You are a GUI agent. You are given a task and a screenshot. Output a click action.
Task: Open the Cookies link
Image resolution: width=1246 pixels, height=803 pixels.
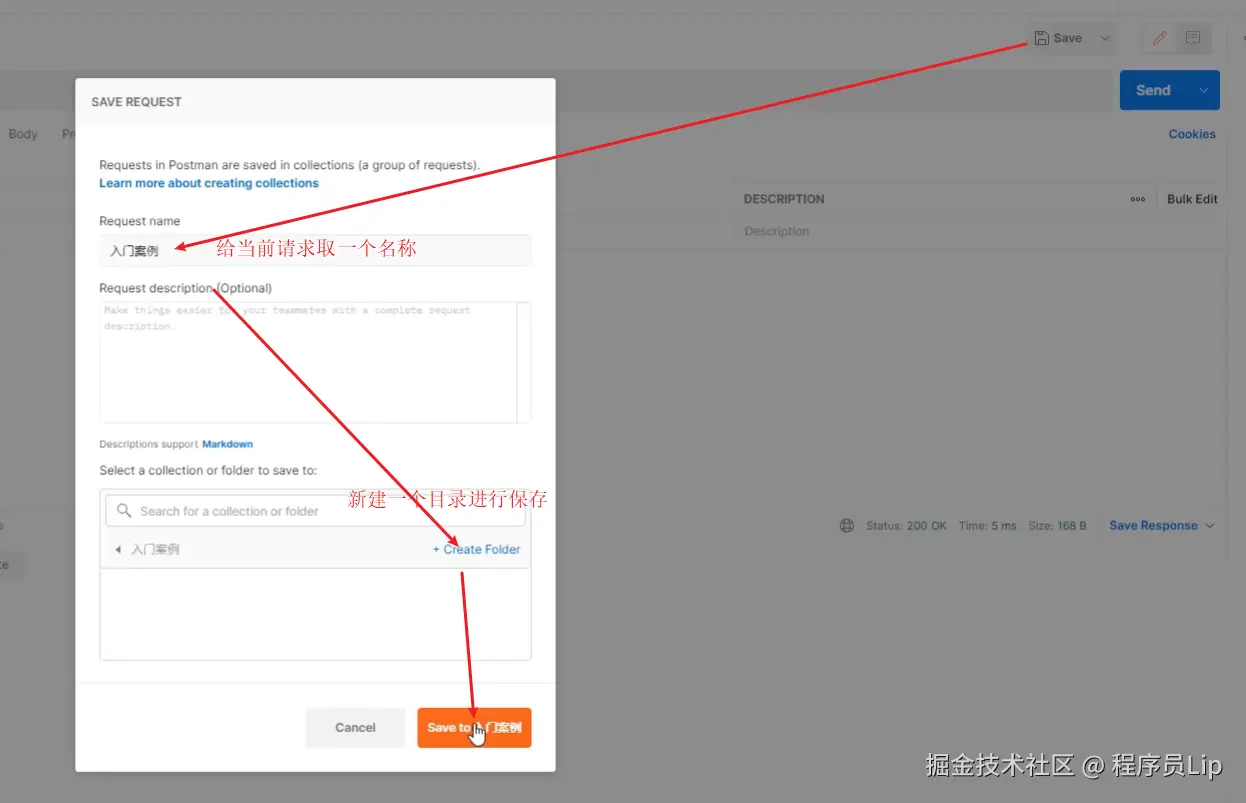click(x=1192, y=134)
